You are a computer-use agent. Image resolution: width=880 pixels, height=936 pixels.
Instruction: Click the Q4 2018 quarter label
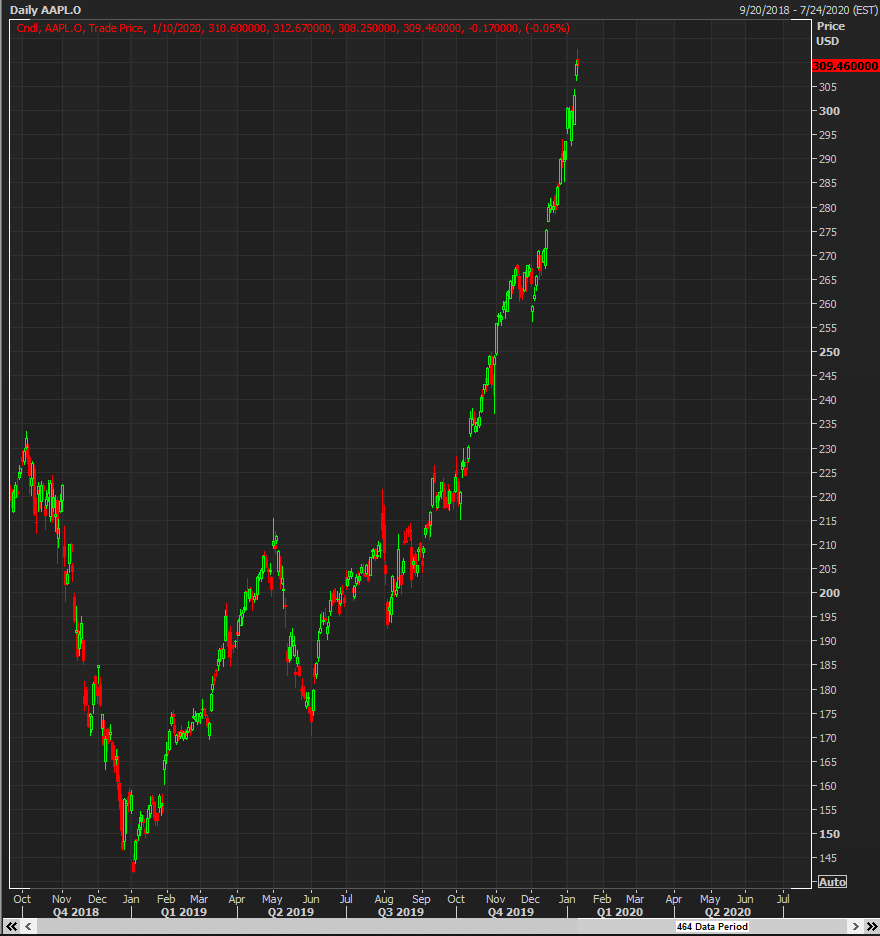[76, 912]
